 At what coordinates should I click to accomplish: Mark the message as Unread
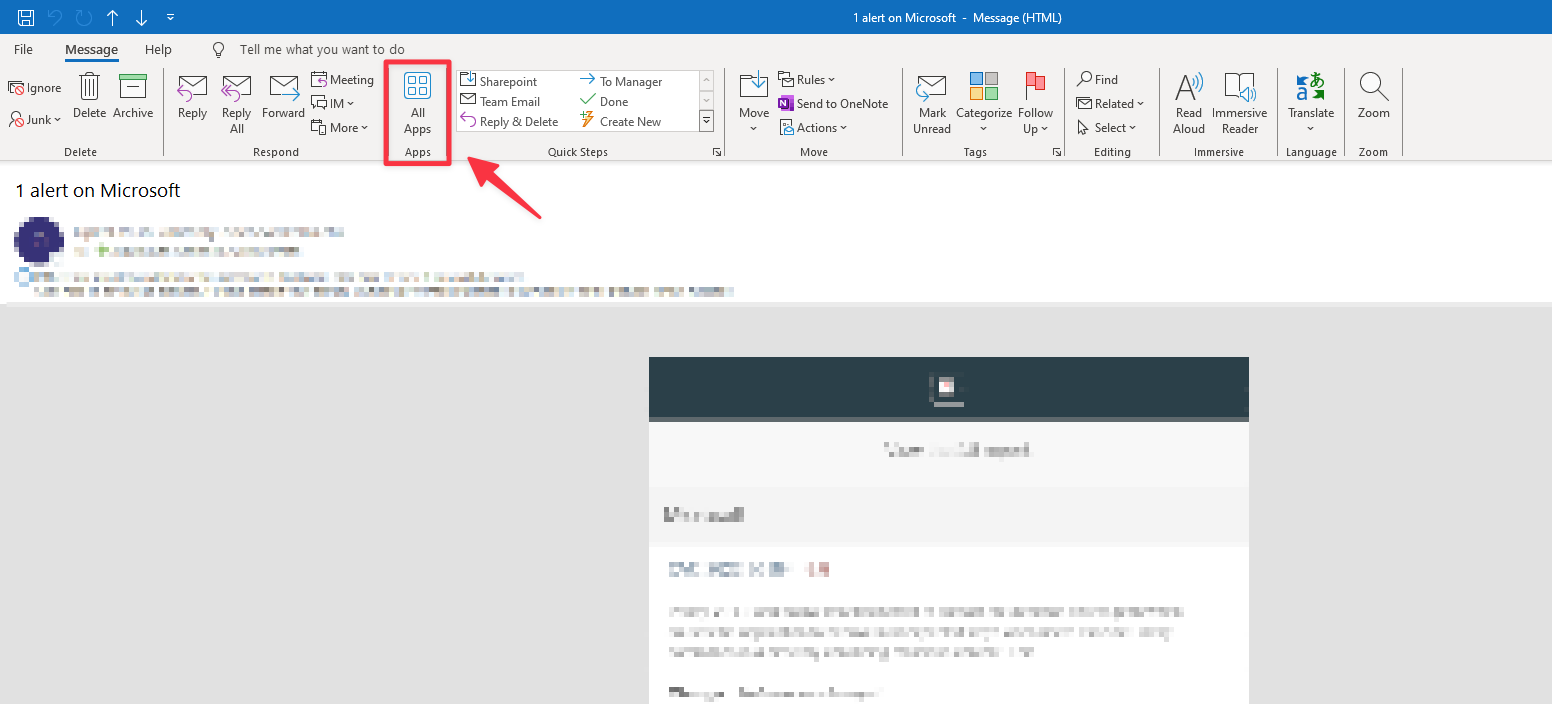click(932, 90)
